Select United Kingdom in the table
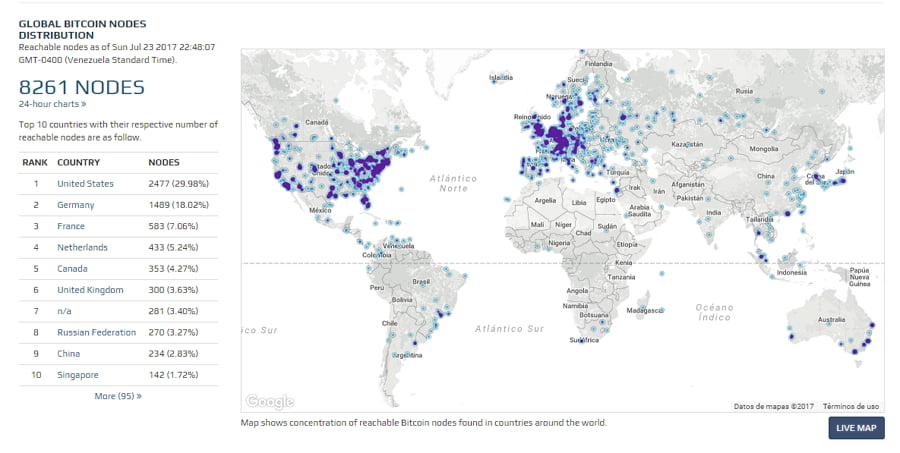This screenshot has width=900, height=453. pyautogui.click(x=90, y=290)
